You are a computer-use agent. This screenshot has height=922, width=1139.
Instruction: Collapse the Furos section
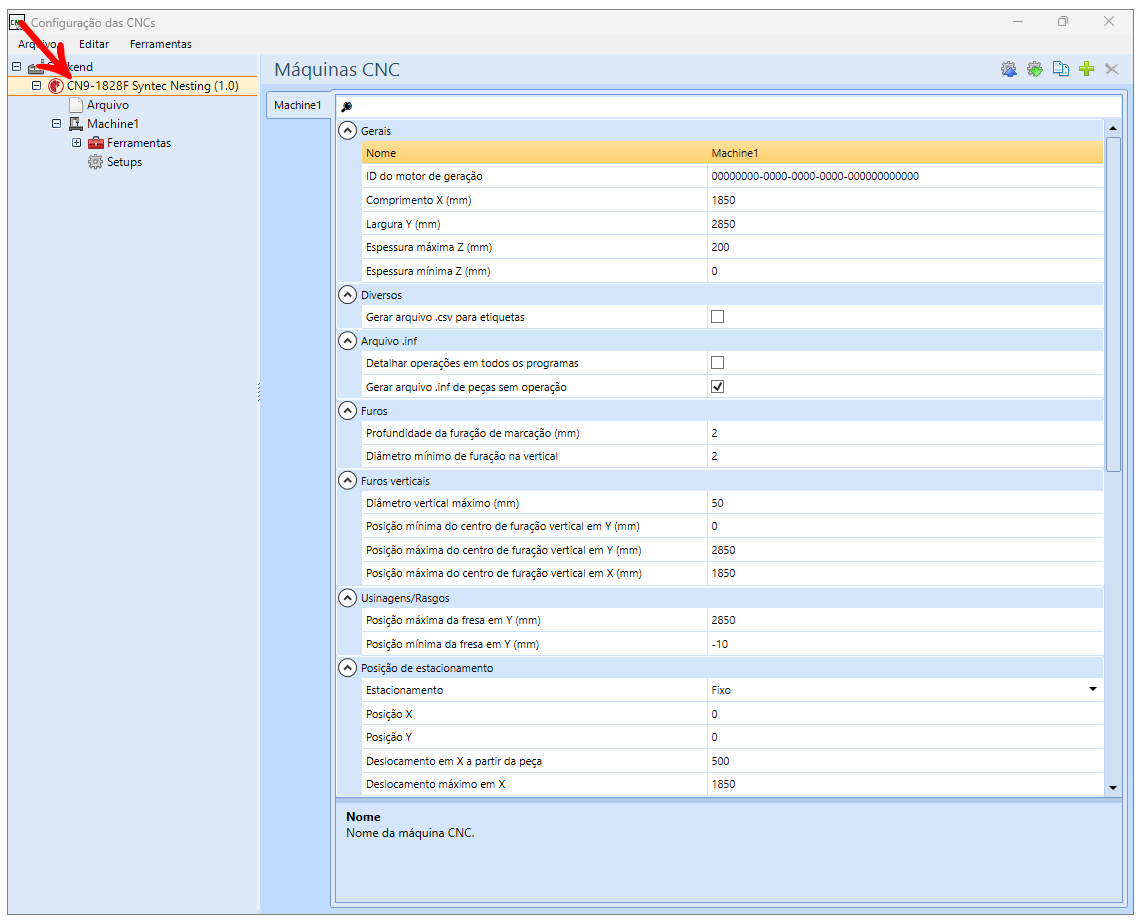348,411
